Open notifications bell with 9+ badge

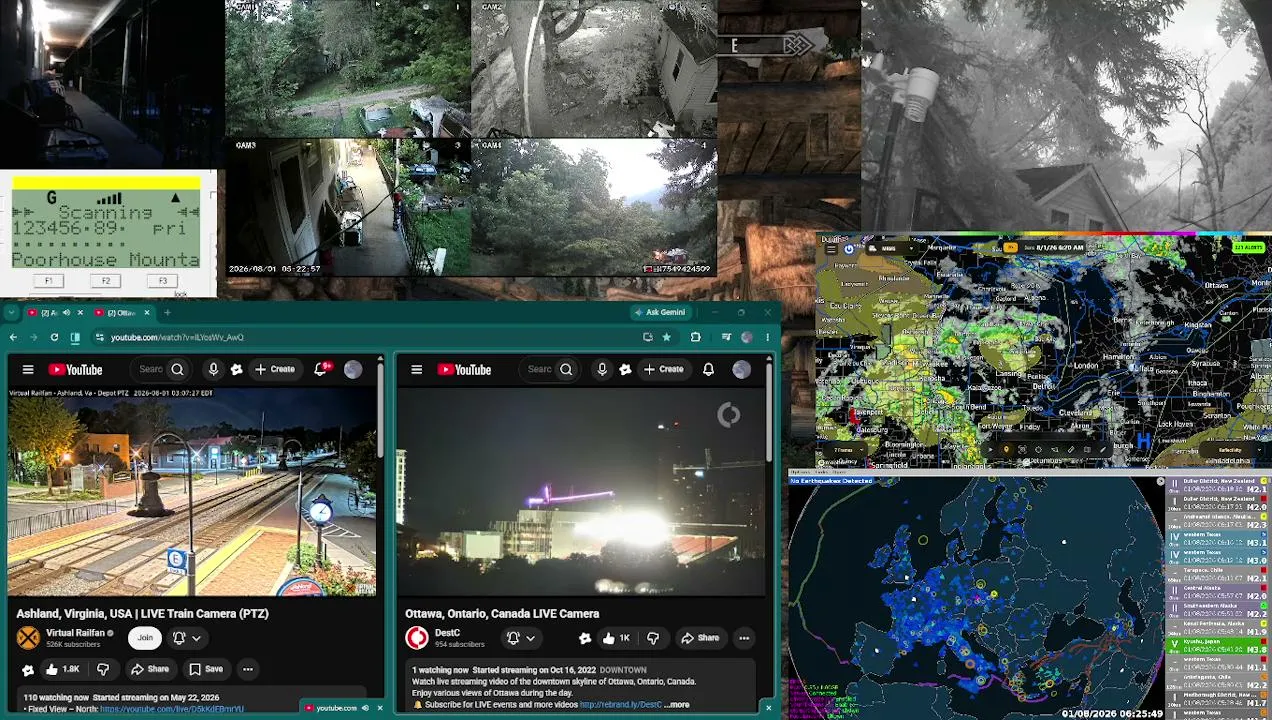click(322, 369)
